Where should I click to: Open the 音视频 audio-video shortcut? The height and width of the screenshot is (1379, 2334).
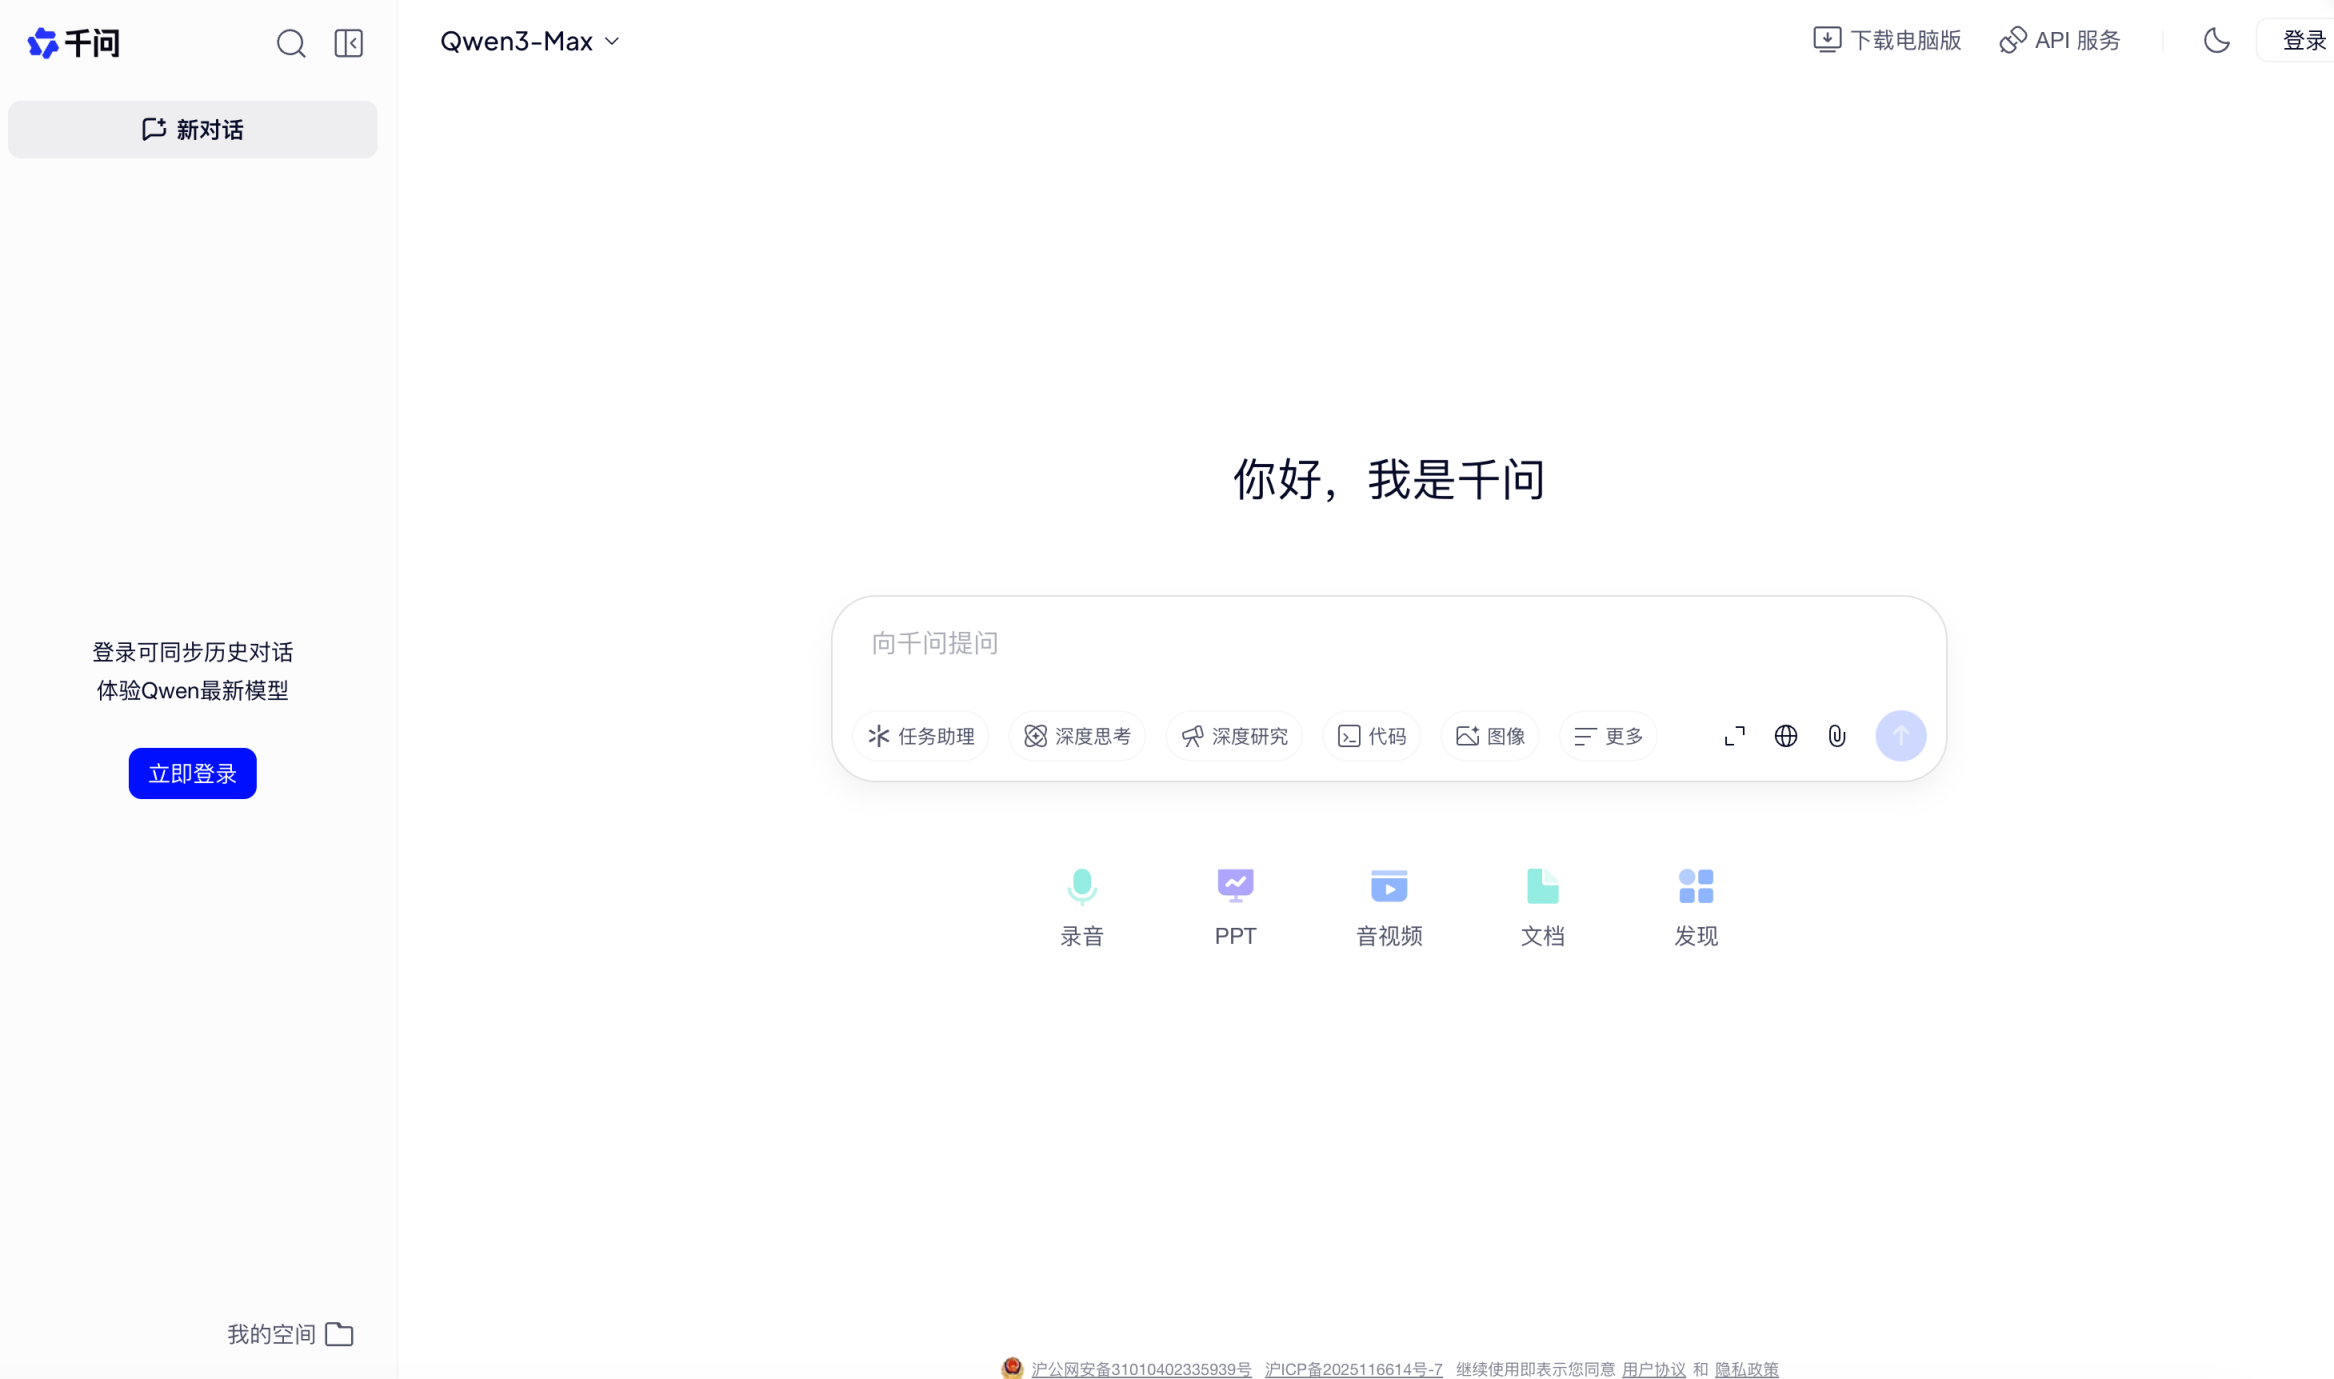tap(1389, 907)
